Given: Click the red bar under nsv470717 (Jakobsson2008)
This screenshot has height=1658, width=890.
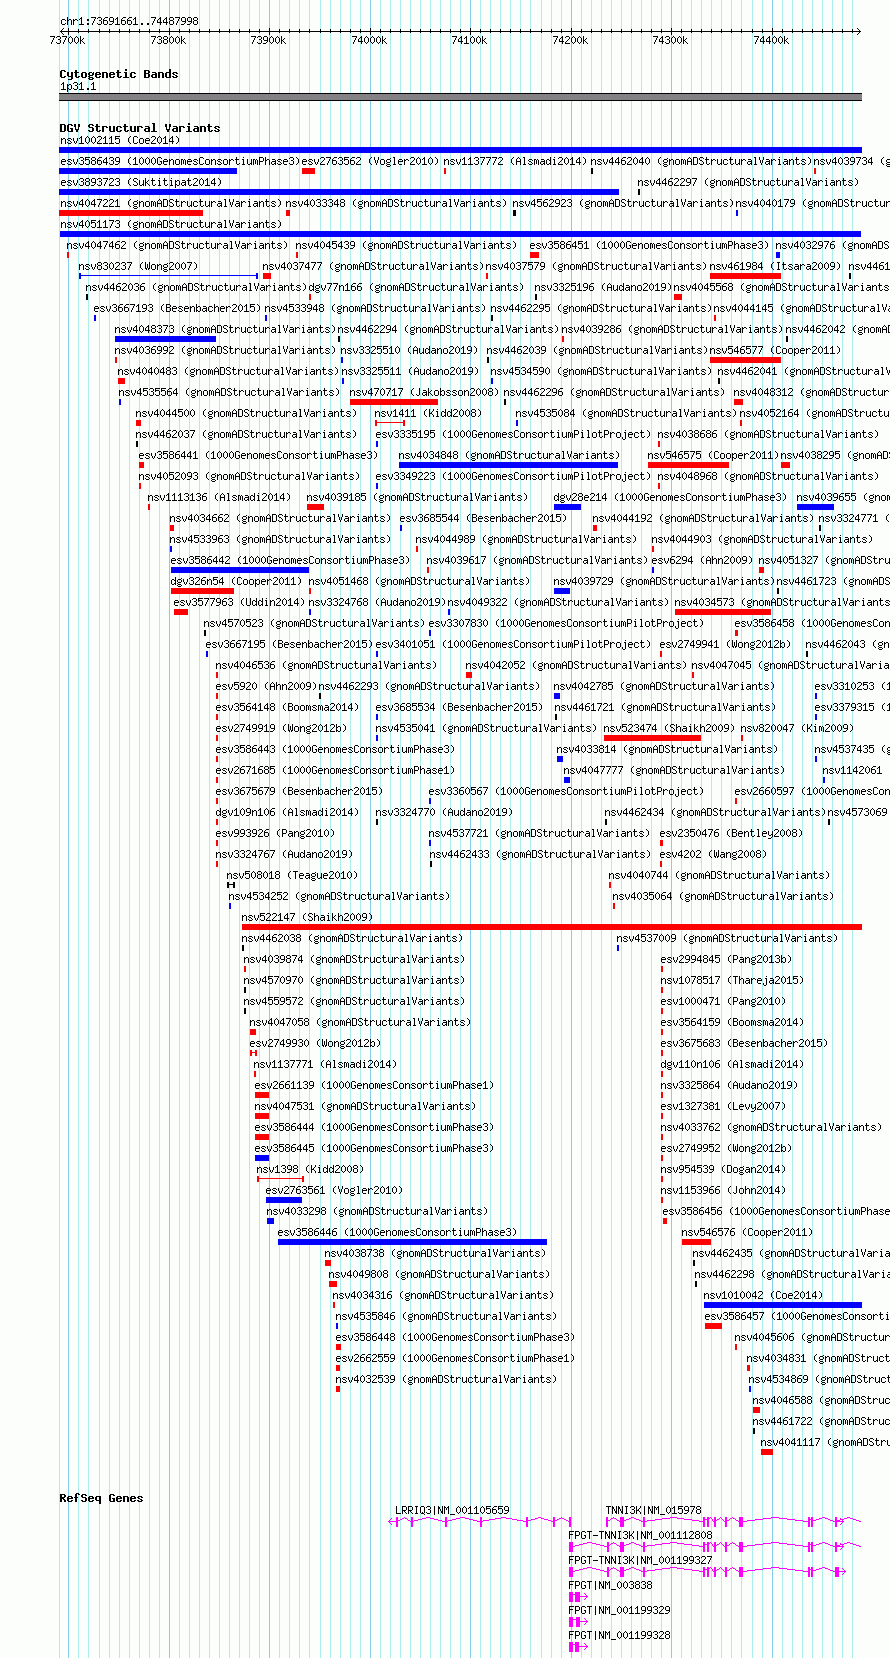Looking at the screenshot, I should pyautogui.click(x=394, y=402).
